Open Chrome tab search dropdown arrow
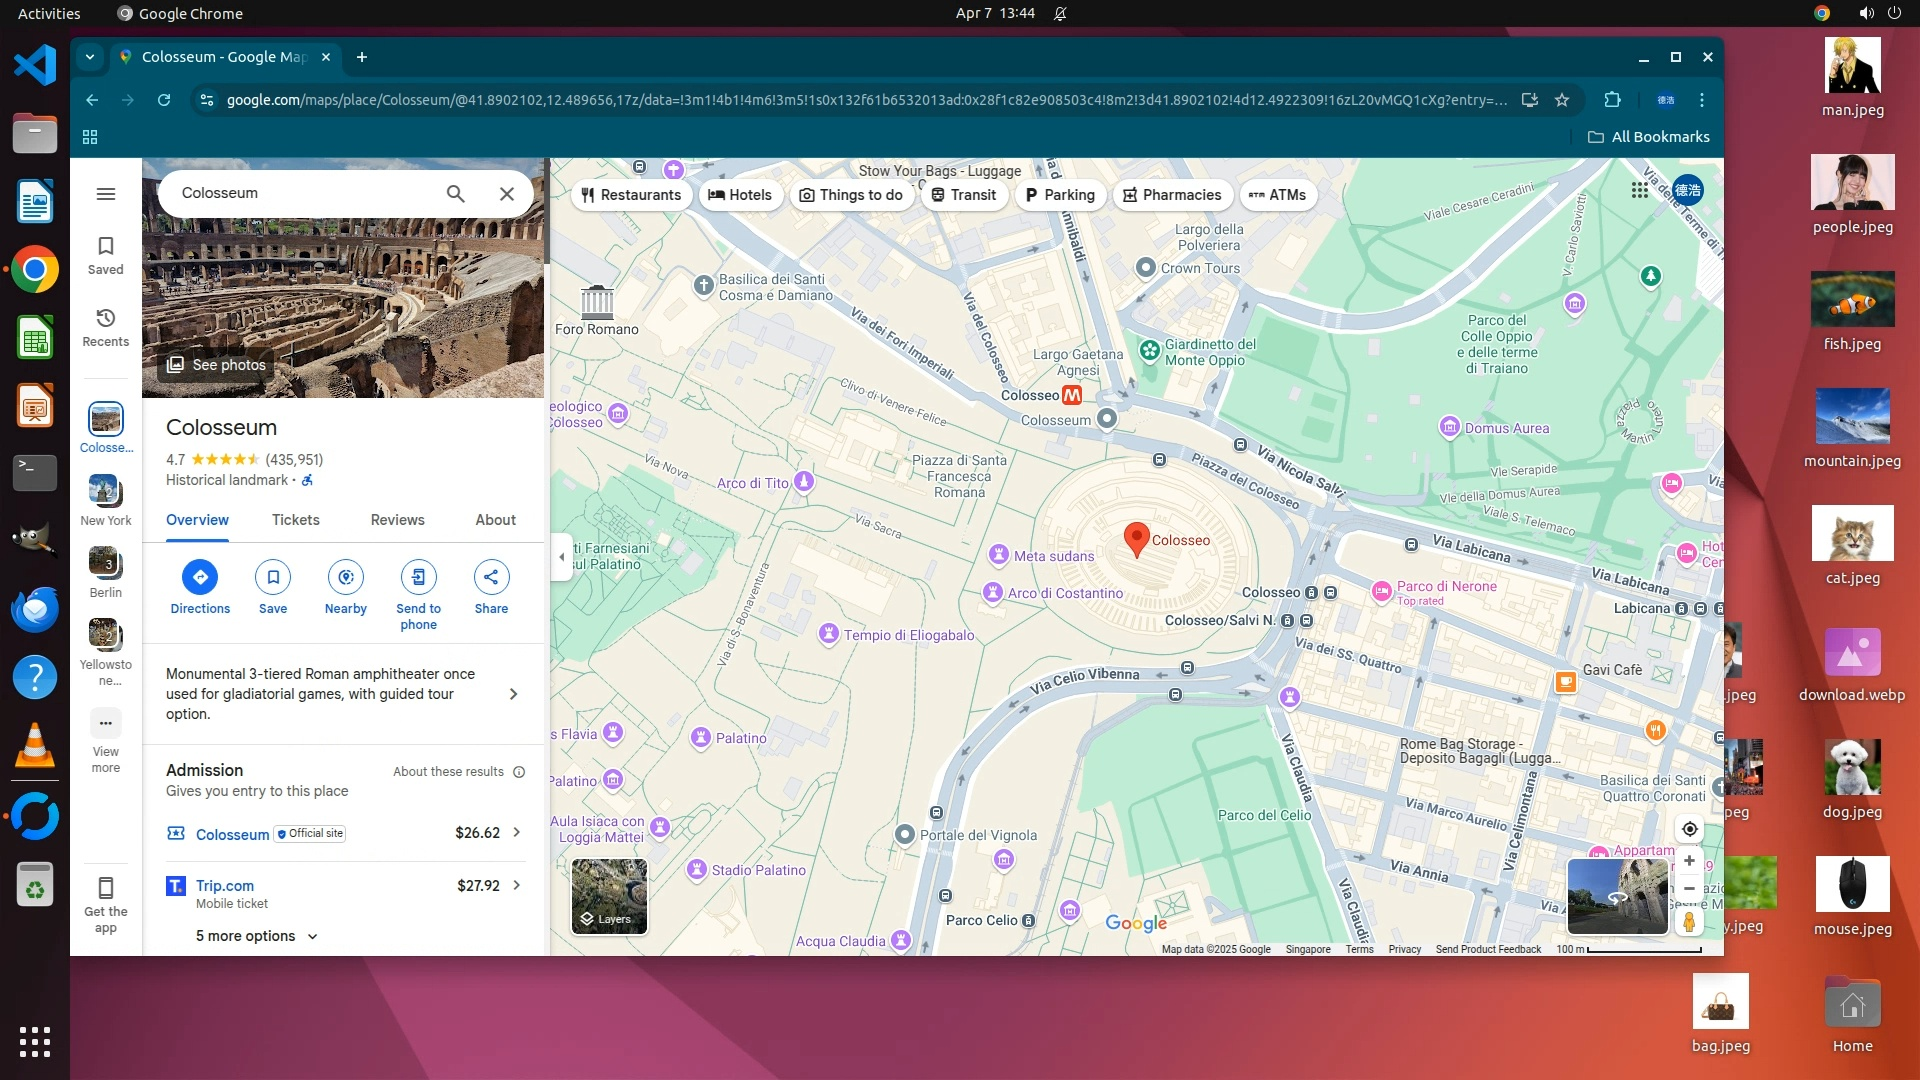The image size is (1920, 1080). pos(90,57)
